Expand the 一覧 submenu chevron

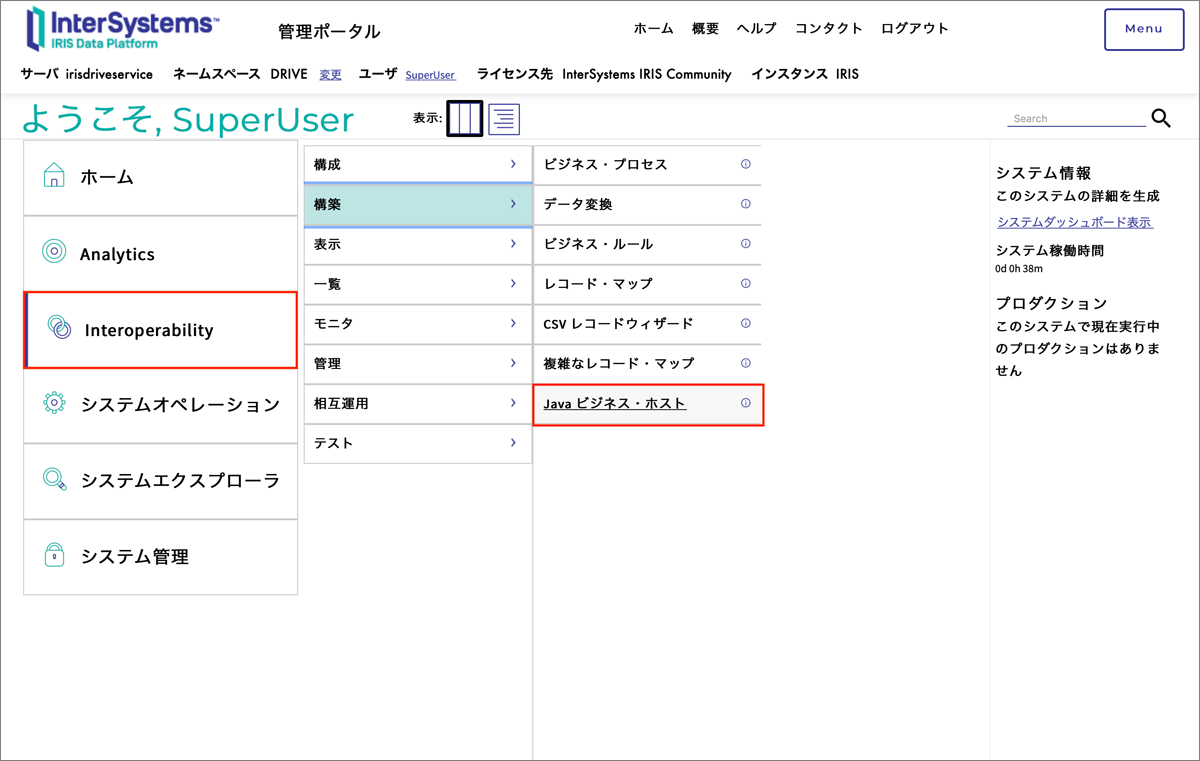pos(513,284)
